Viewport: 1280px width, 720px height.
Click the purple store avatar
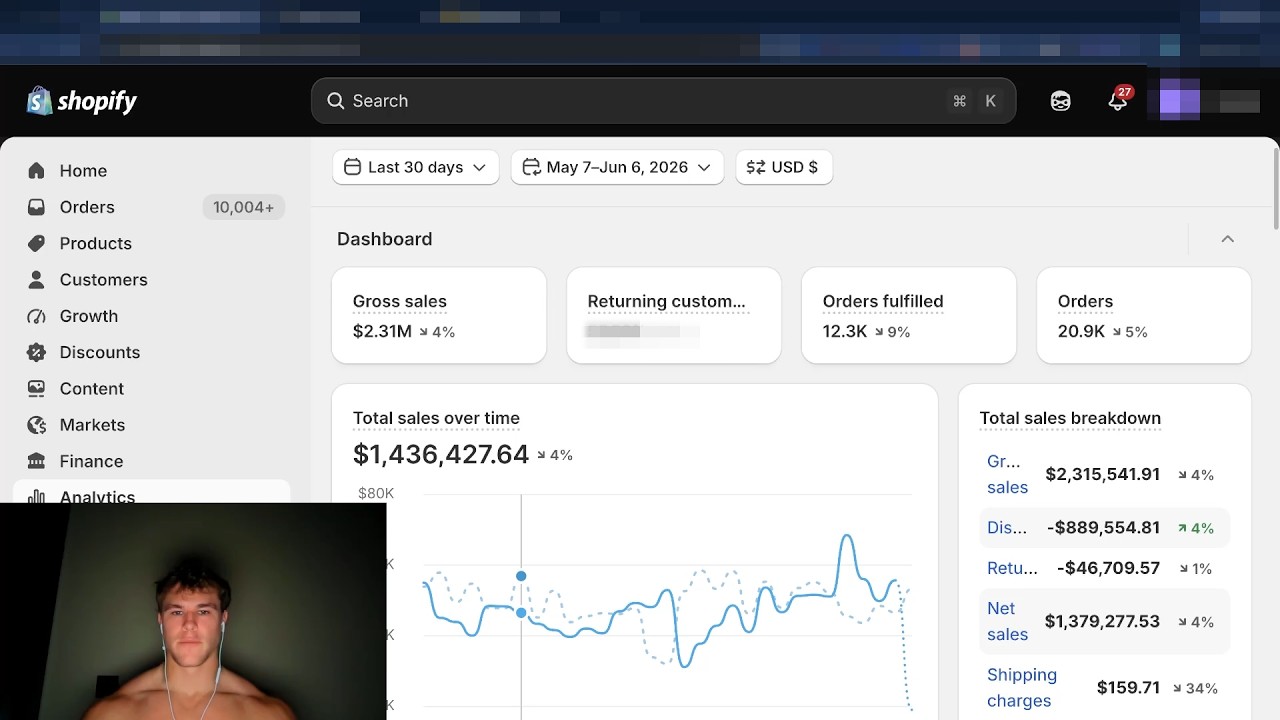pyautogui.click(x=1179, y=101)
